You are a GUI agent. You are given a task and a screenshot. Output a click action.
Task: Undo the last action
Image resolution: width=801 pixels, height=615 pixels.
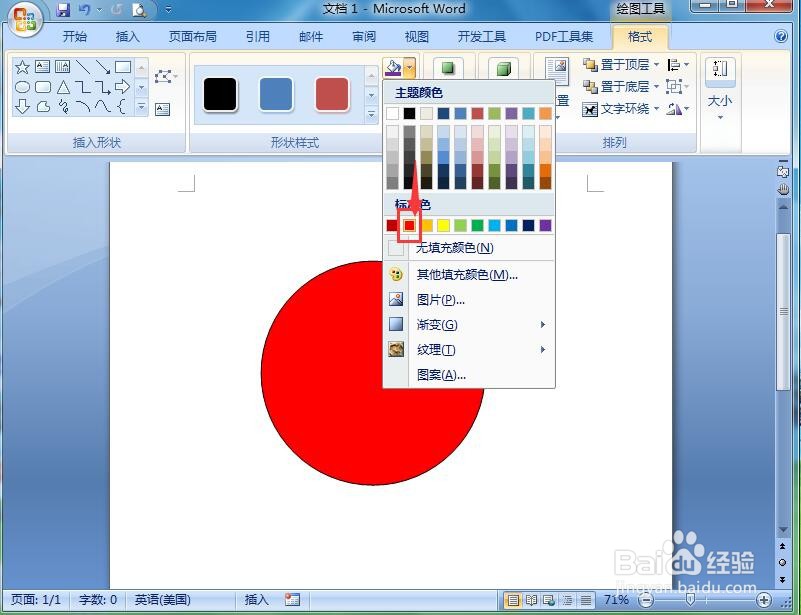coord(84,10)
